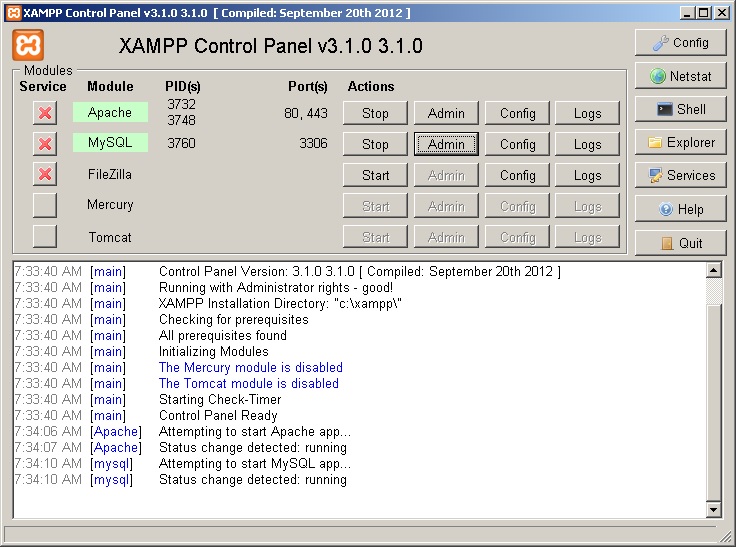Screen dimensions: 736x547
Task: Click log line 'The Mercury module is disabled'
Action: click(251, 367)
